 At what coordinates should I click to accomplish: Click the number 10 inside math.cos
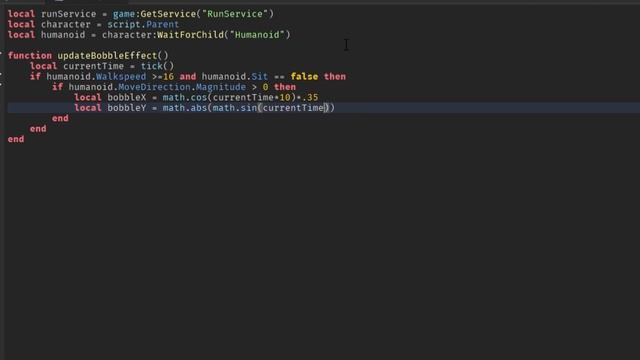click(285, 98)
